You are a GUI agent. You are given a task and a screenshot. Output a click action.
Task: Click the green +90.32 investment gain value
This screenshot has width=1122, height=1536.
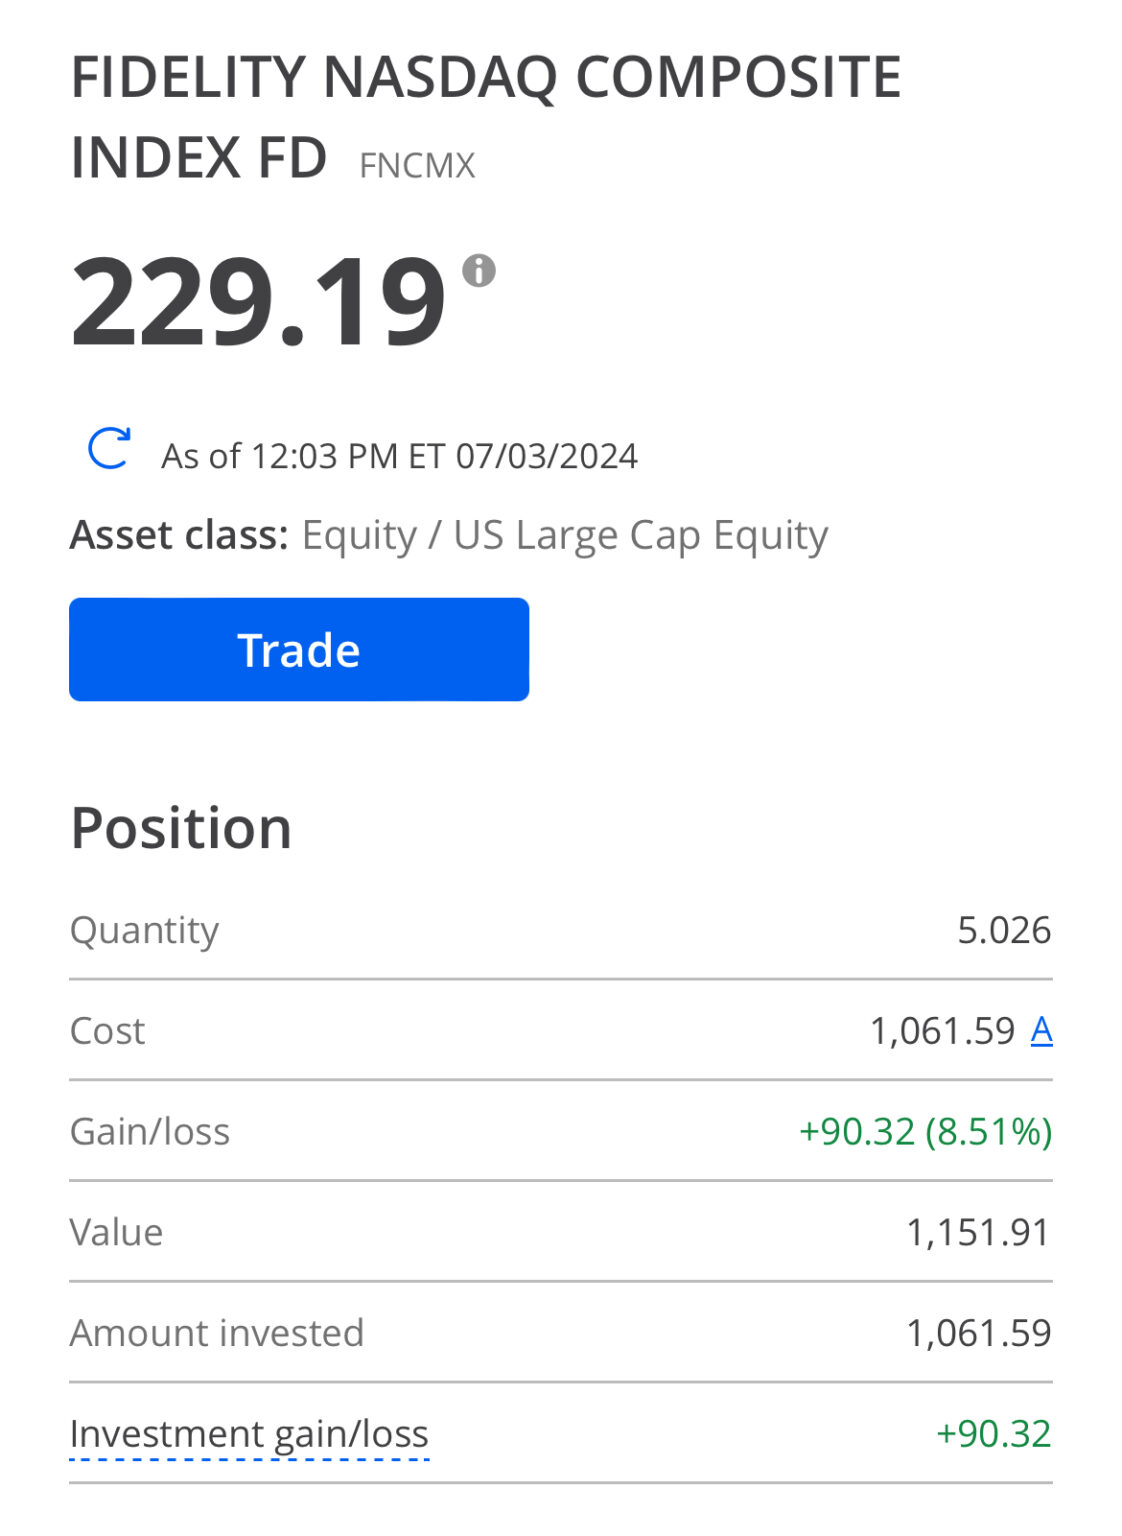[993, 1434]
